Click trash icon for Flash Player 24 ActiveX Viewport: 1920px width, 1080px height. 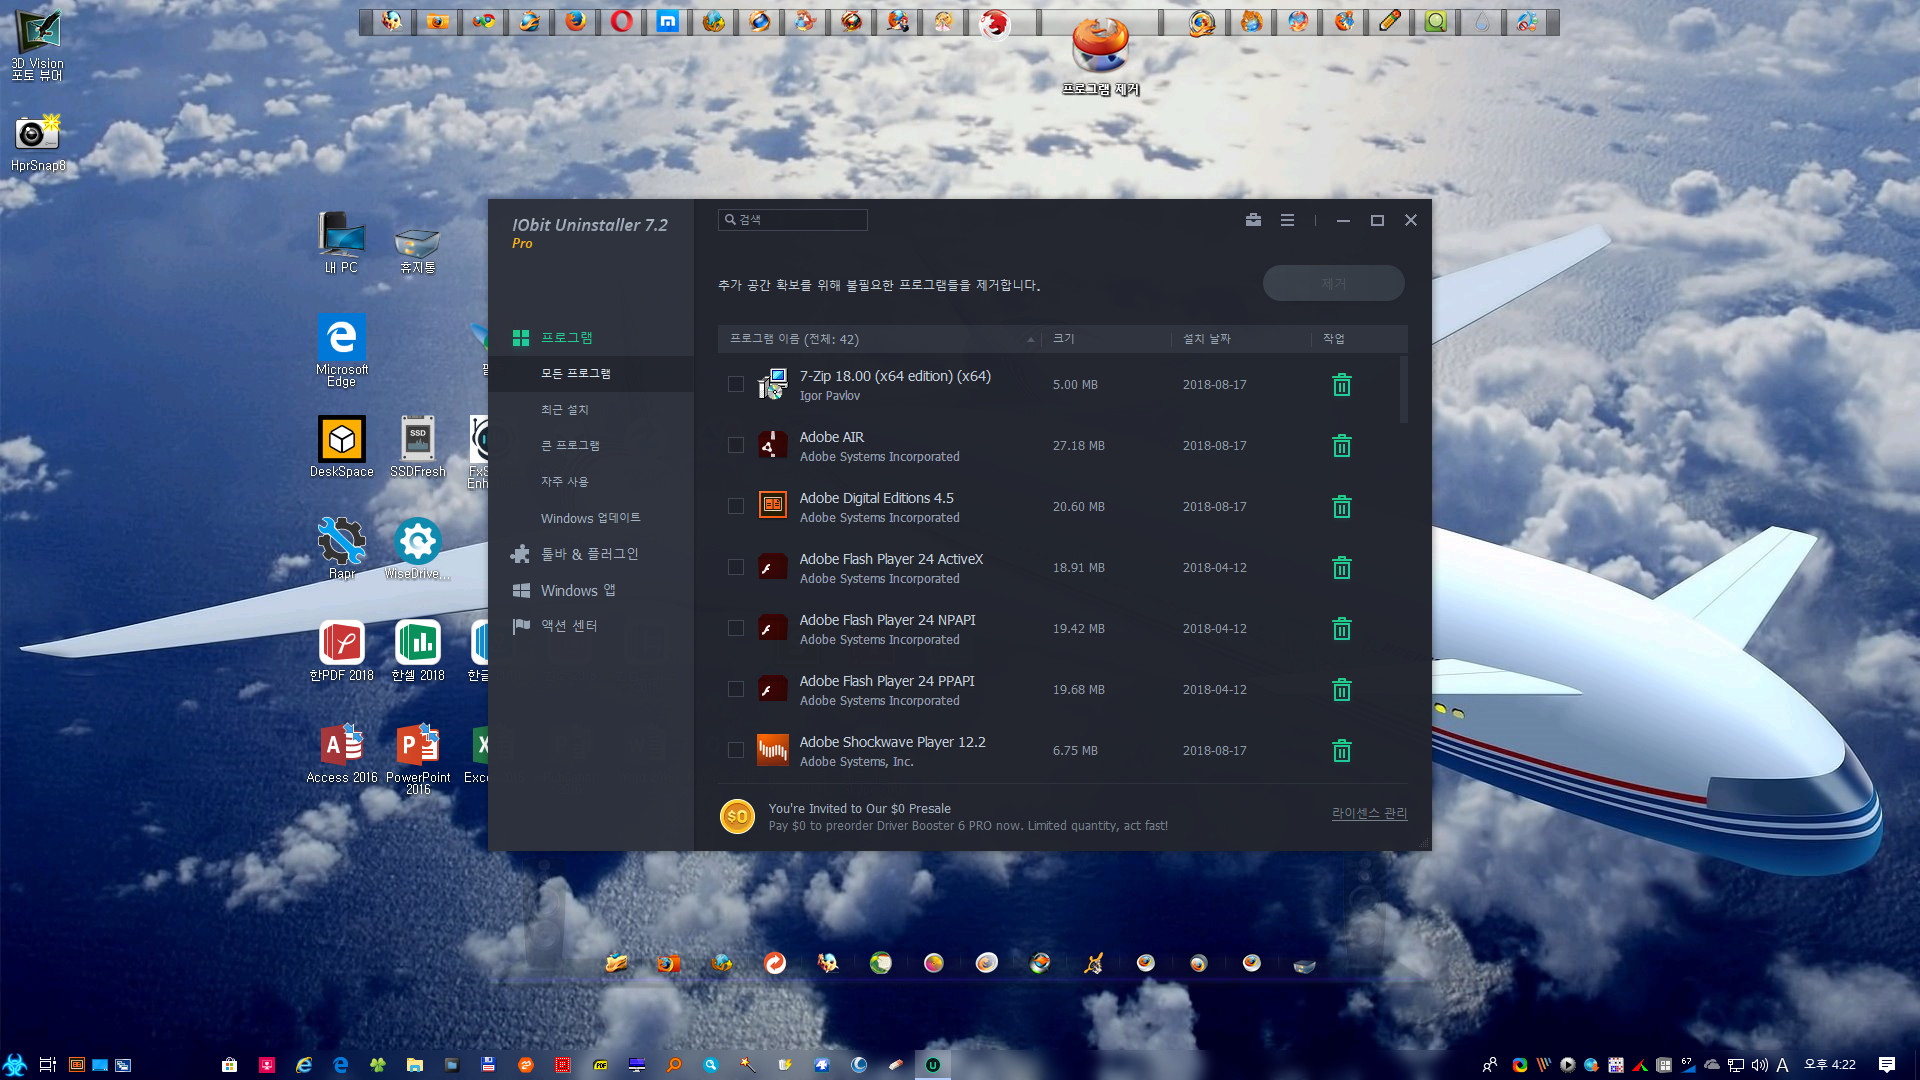click(x=1342, y=568)
